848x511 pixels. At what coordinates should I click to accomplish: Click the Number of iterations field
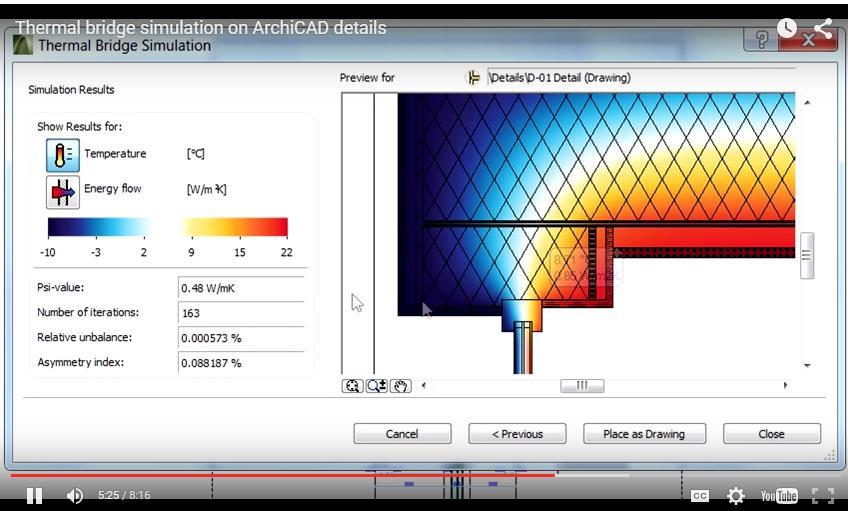tap(241, 313)
